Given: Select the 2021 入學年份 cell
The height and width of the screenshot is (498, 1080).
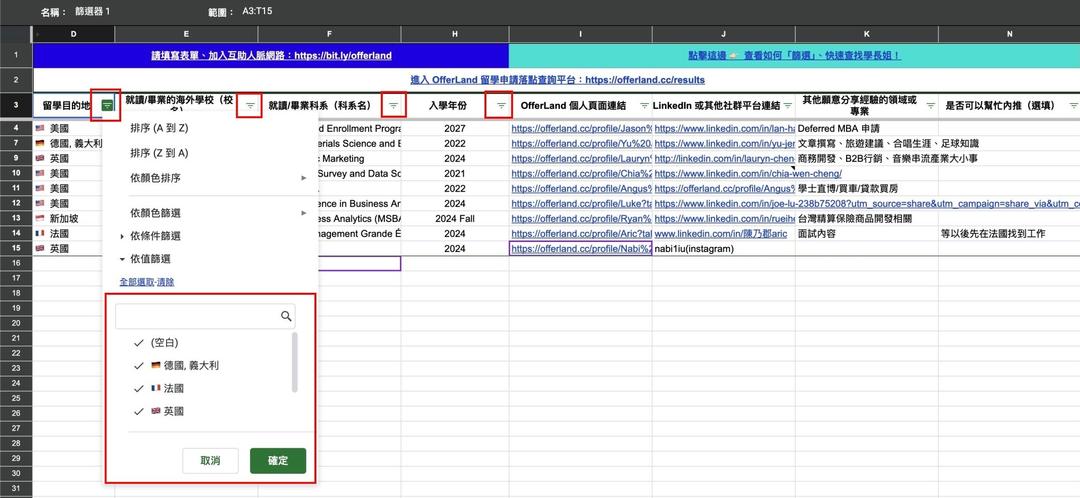Looking at the screenshot, I should [455, 174].
